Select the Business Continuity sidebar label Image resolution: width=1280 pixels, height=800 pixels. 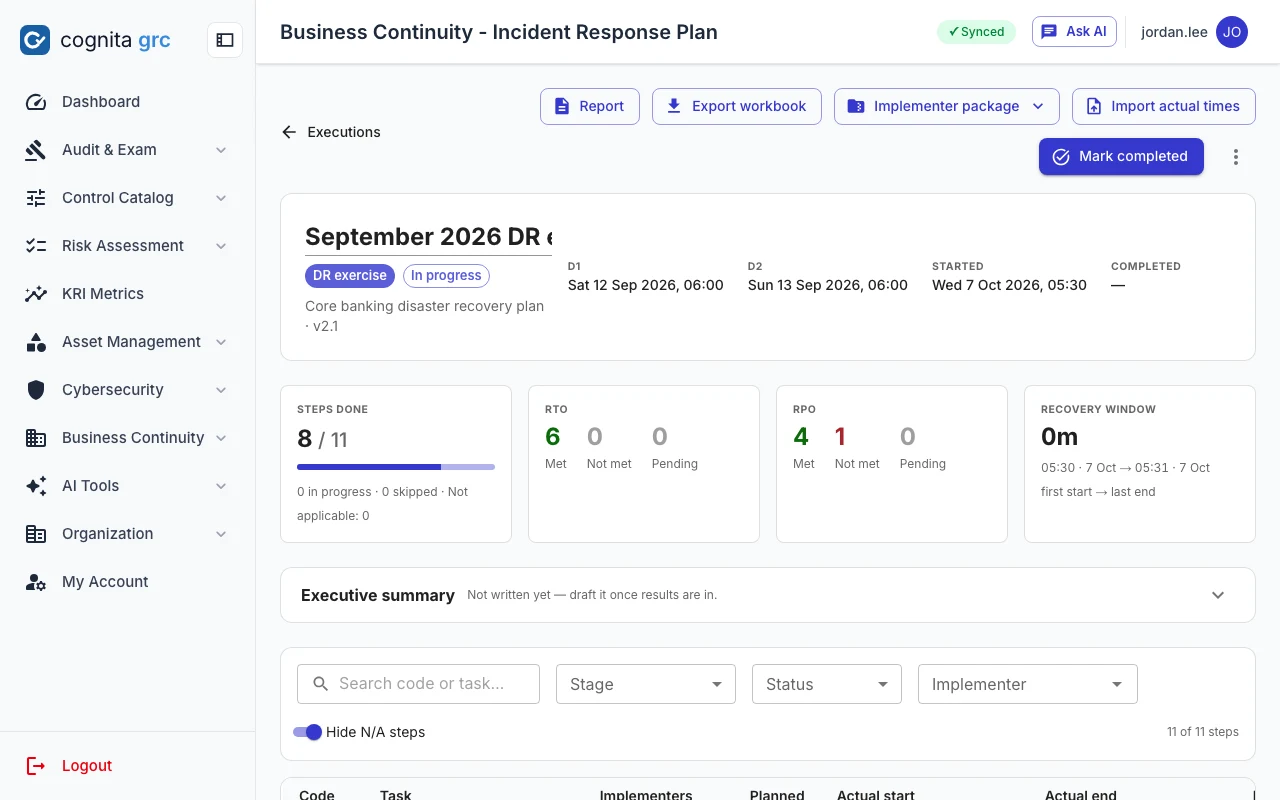[x=133, y=438]
